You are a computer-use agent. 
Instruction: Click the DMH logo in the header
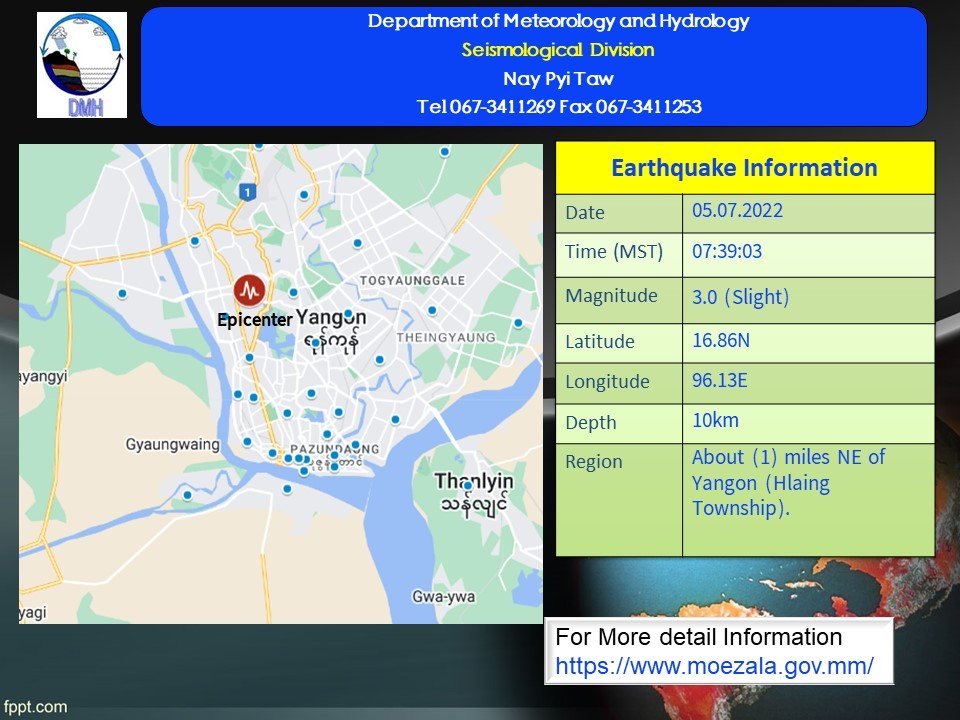click(x=82, y=65)
